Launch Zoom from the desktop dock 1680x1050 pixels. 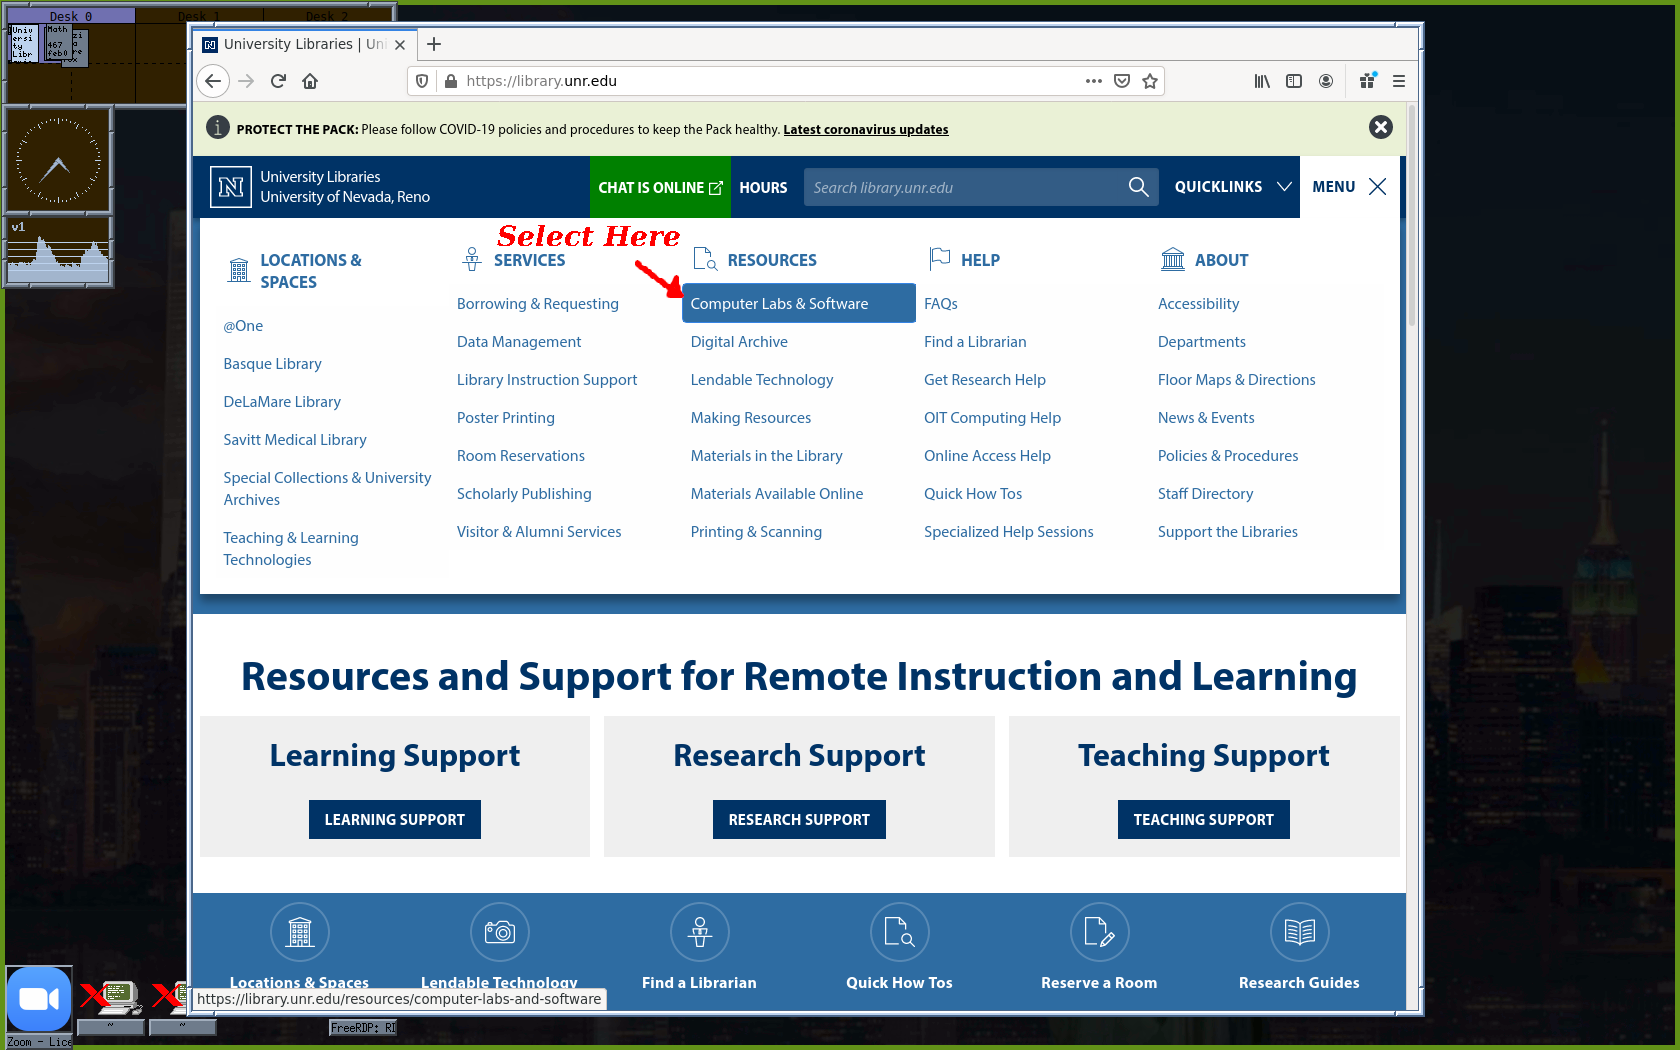tap(39, 999)
